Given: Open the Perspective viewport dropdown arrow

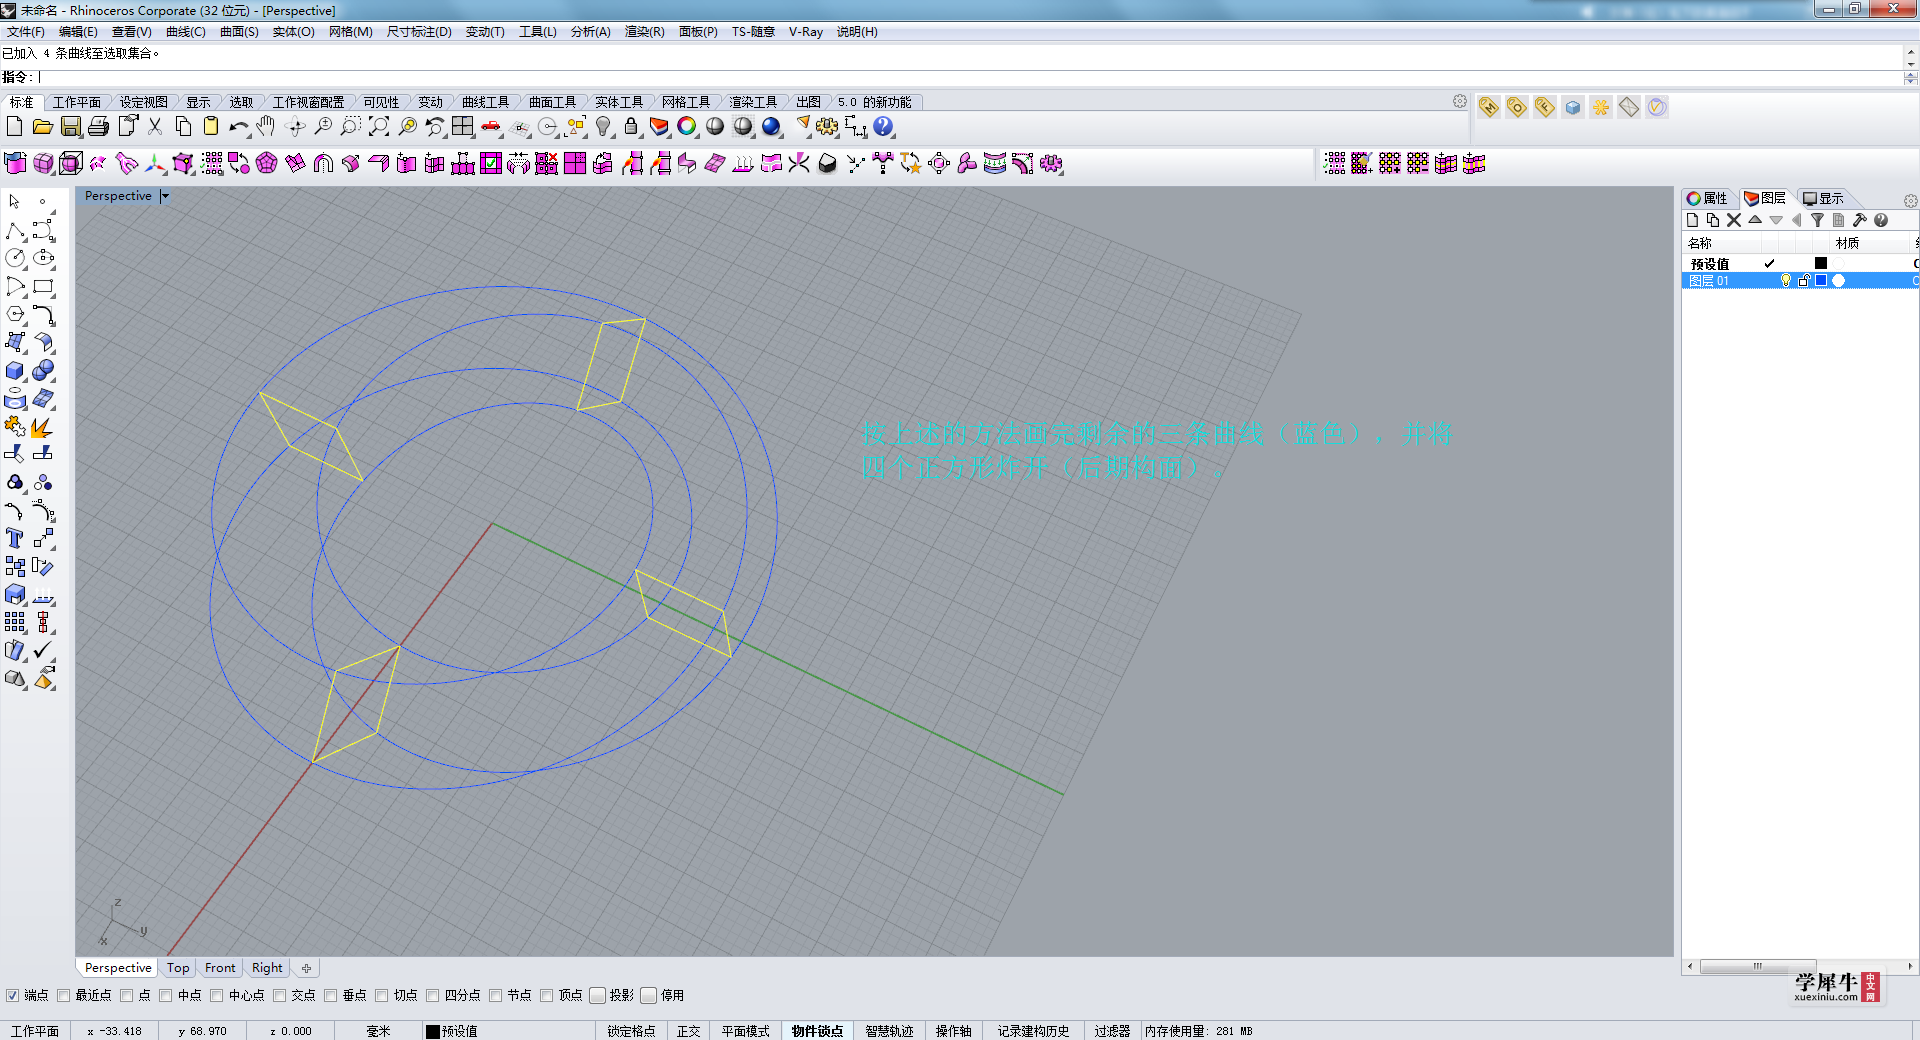Looking at the screenshot, I should point(165,196).
